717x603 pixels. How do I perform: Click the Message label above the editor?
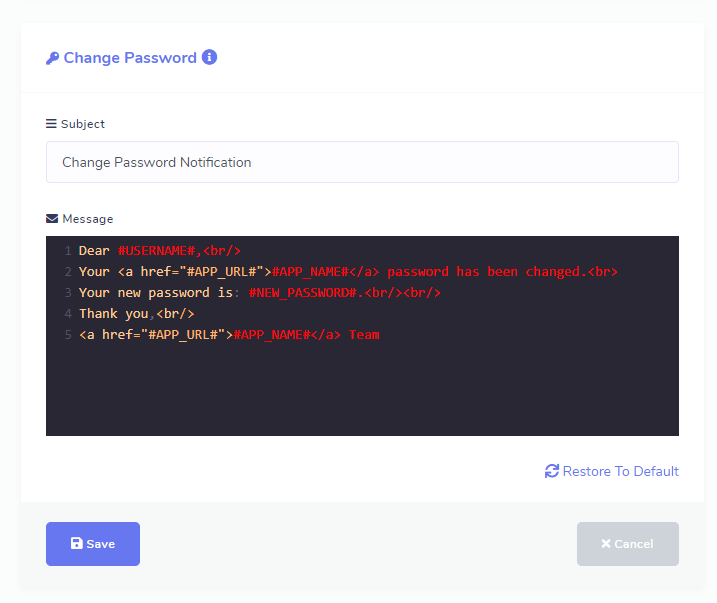[x=88, y=219]
